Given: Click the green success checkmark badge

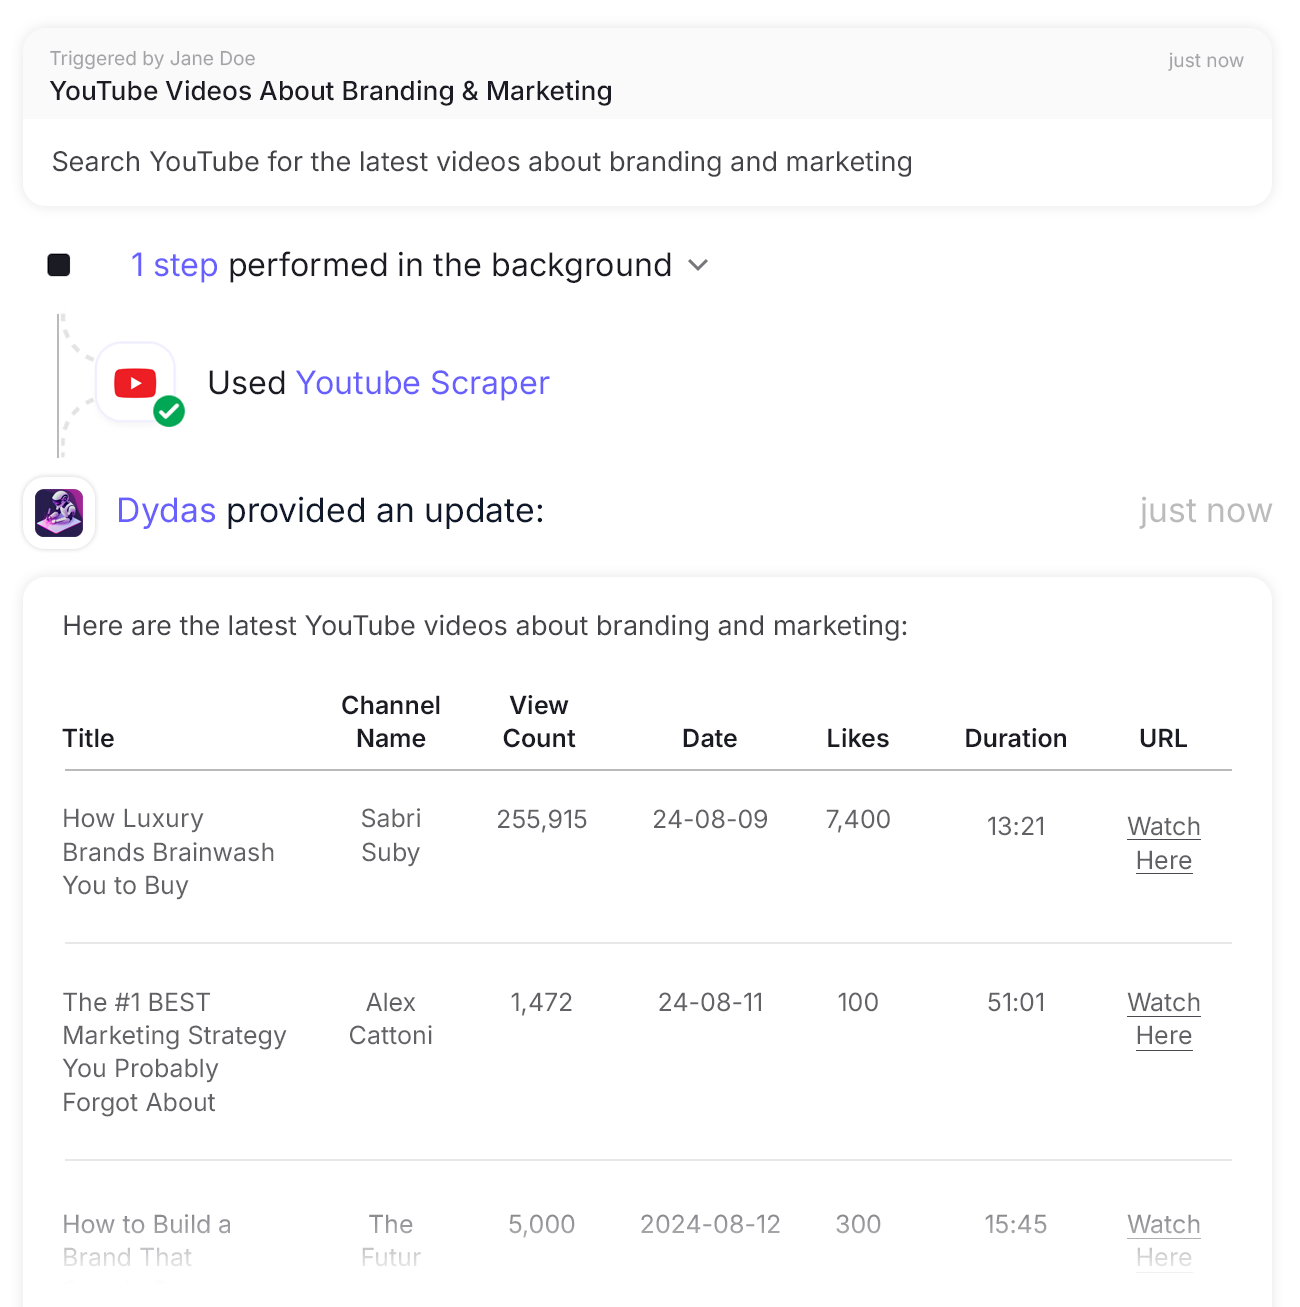Looking at the screenshot, I should 169,411.
